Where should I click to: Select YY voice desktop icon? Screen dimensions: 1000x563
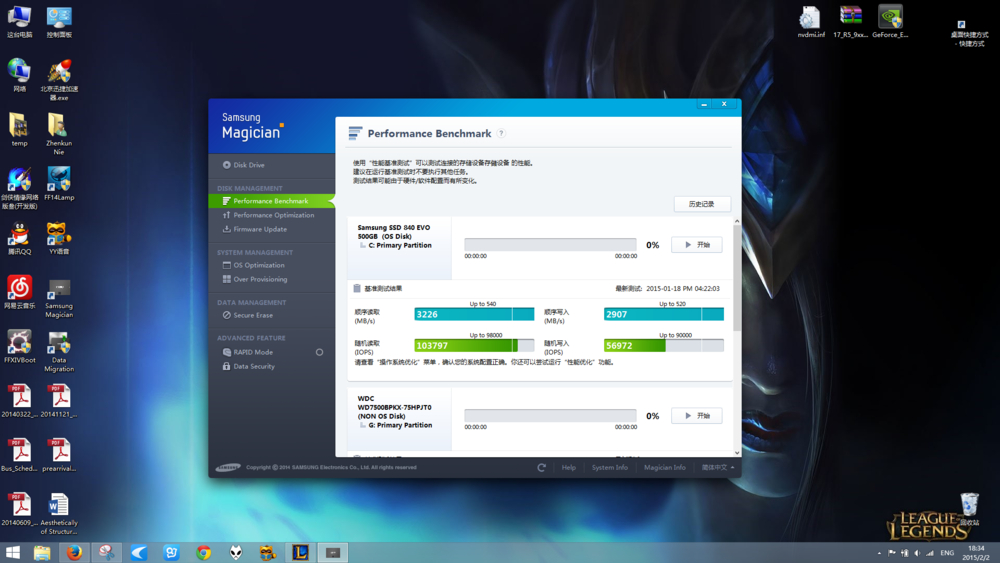(59, 239)
